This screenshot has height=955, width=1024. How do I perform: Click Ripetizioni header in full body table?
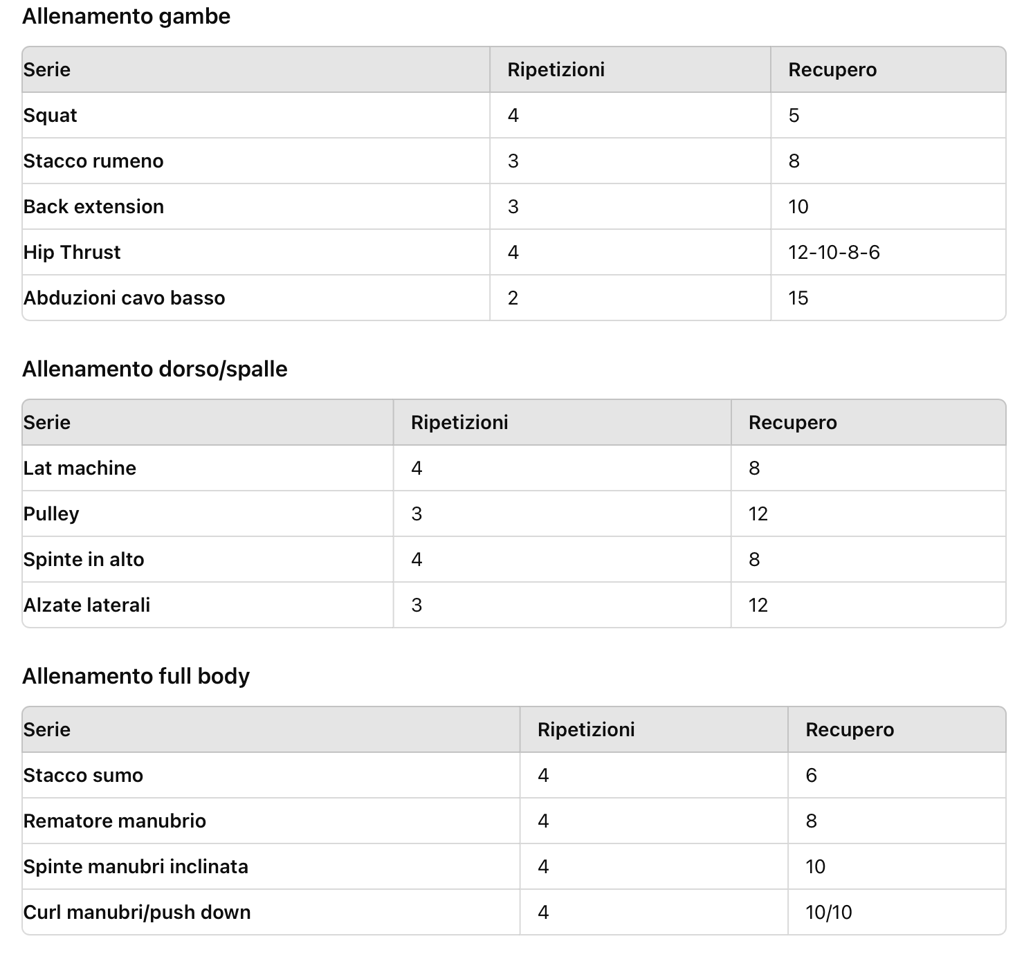coord(586,730)
